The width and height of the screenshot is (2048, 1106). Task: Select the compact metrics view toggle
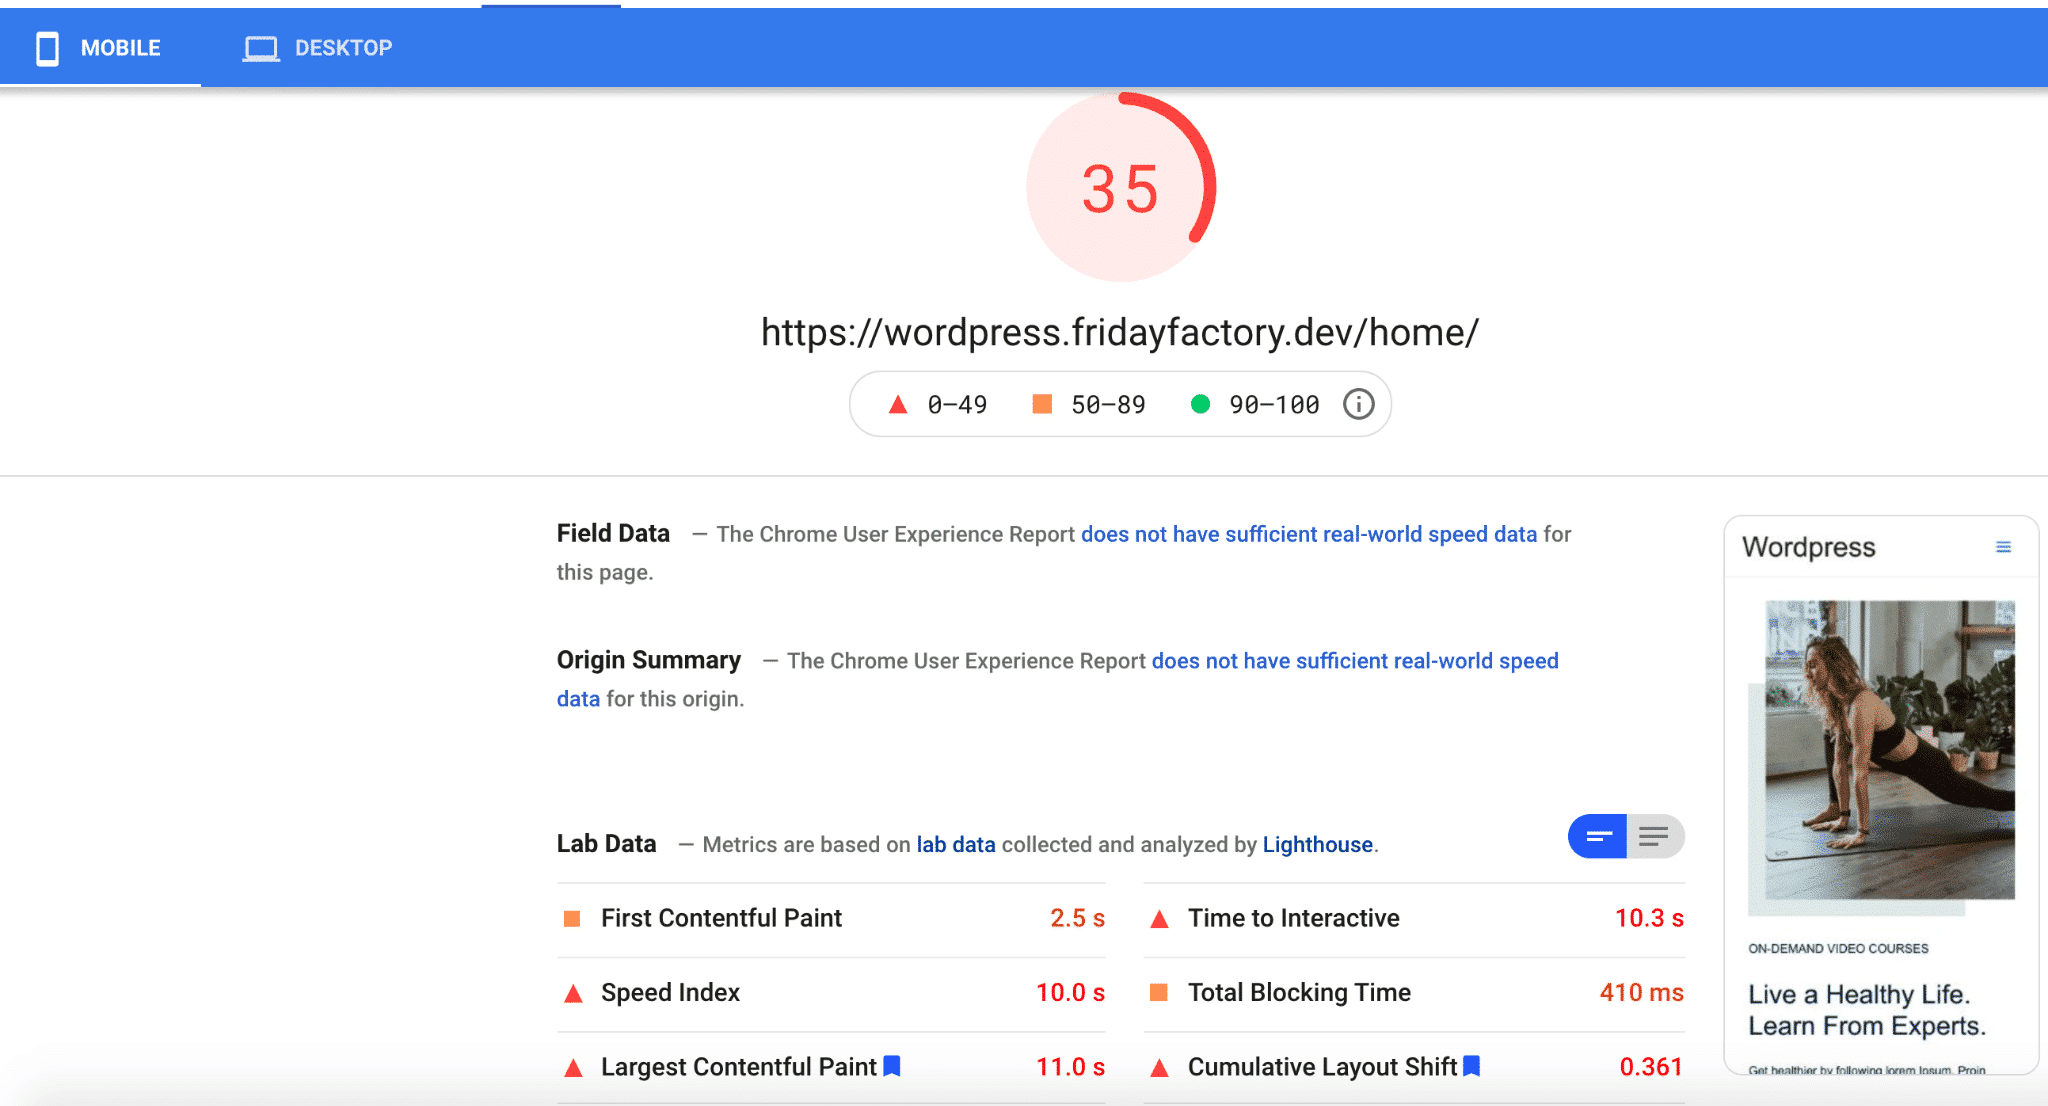(x=1598, y=836)
